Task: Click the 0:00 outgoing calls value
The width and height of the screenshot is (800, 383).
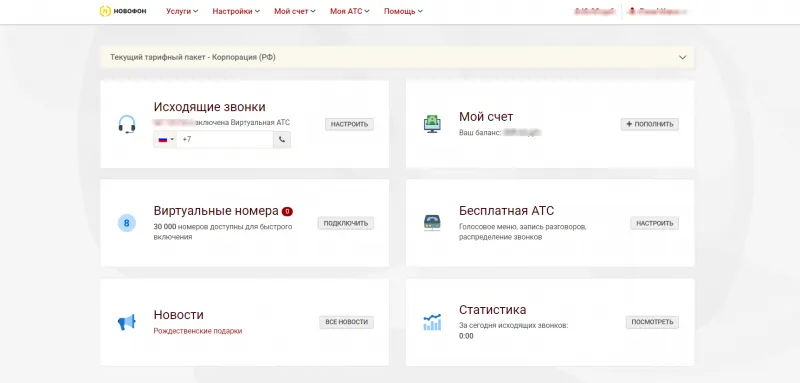Action: click(x=466, y=336)
